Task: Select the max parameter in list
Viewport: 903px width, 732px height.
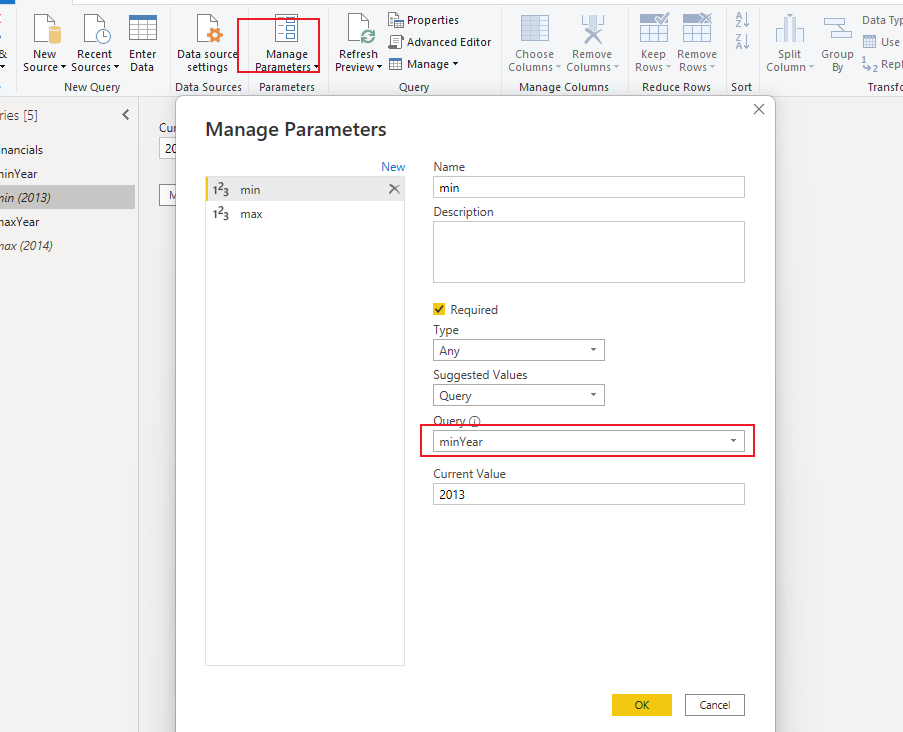Action: coord(305,214)
